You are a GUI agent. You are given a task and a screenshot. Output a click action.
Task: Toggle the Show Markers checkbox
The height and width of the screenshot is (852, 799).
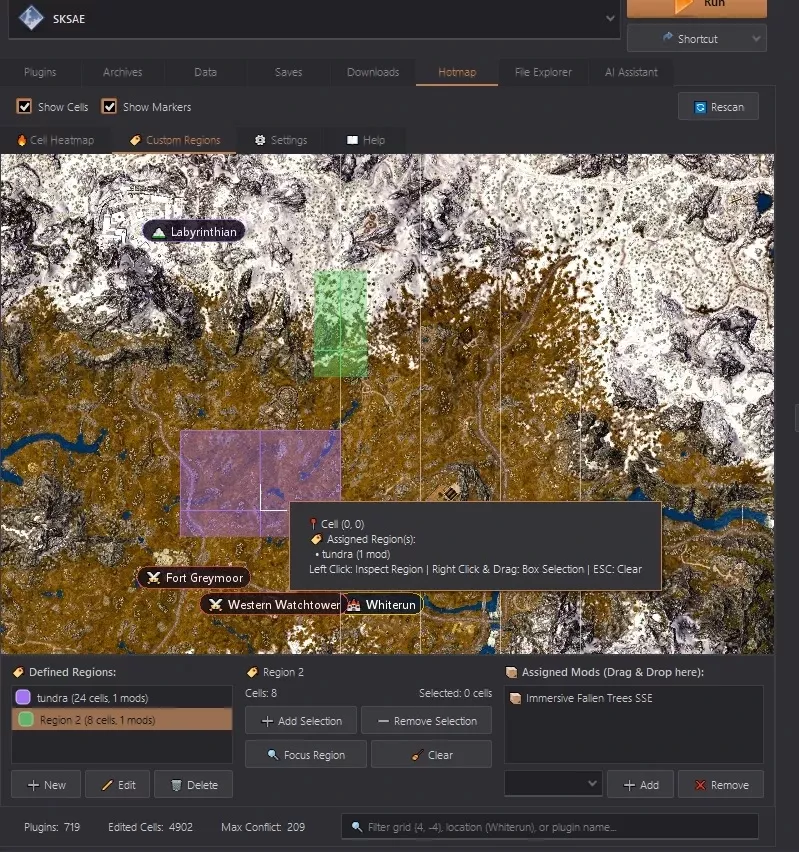109,106
